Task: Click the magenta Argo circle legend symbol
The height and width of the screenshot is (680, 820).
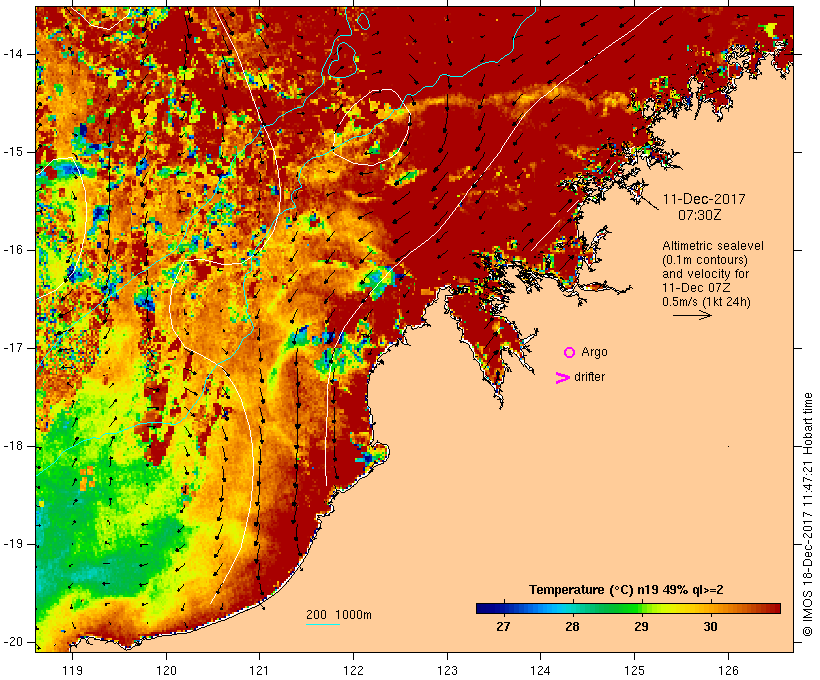Action: point(570,353)
